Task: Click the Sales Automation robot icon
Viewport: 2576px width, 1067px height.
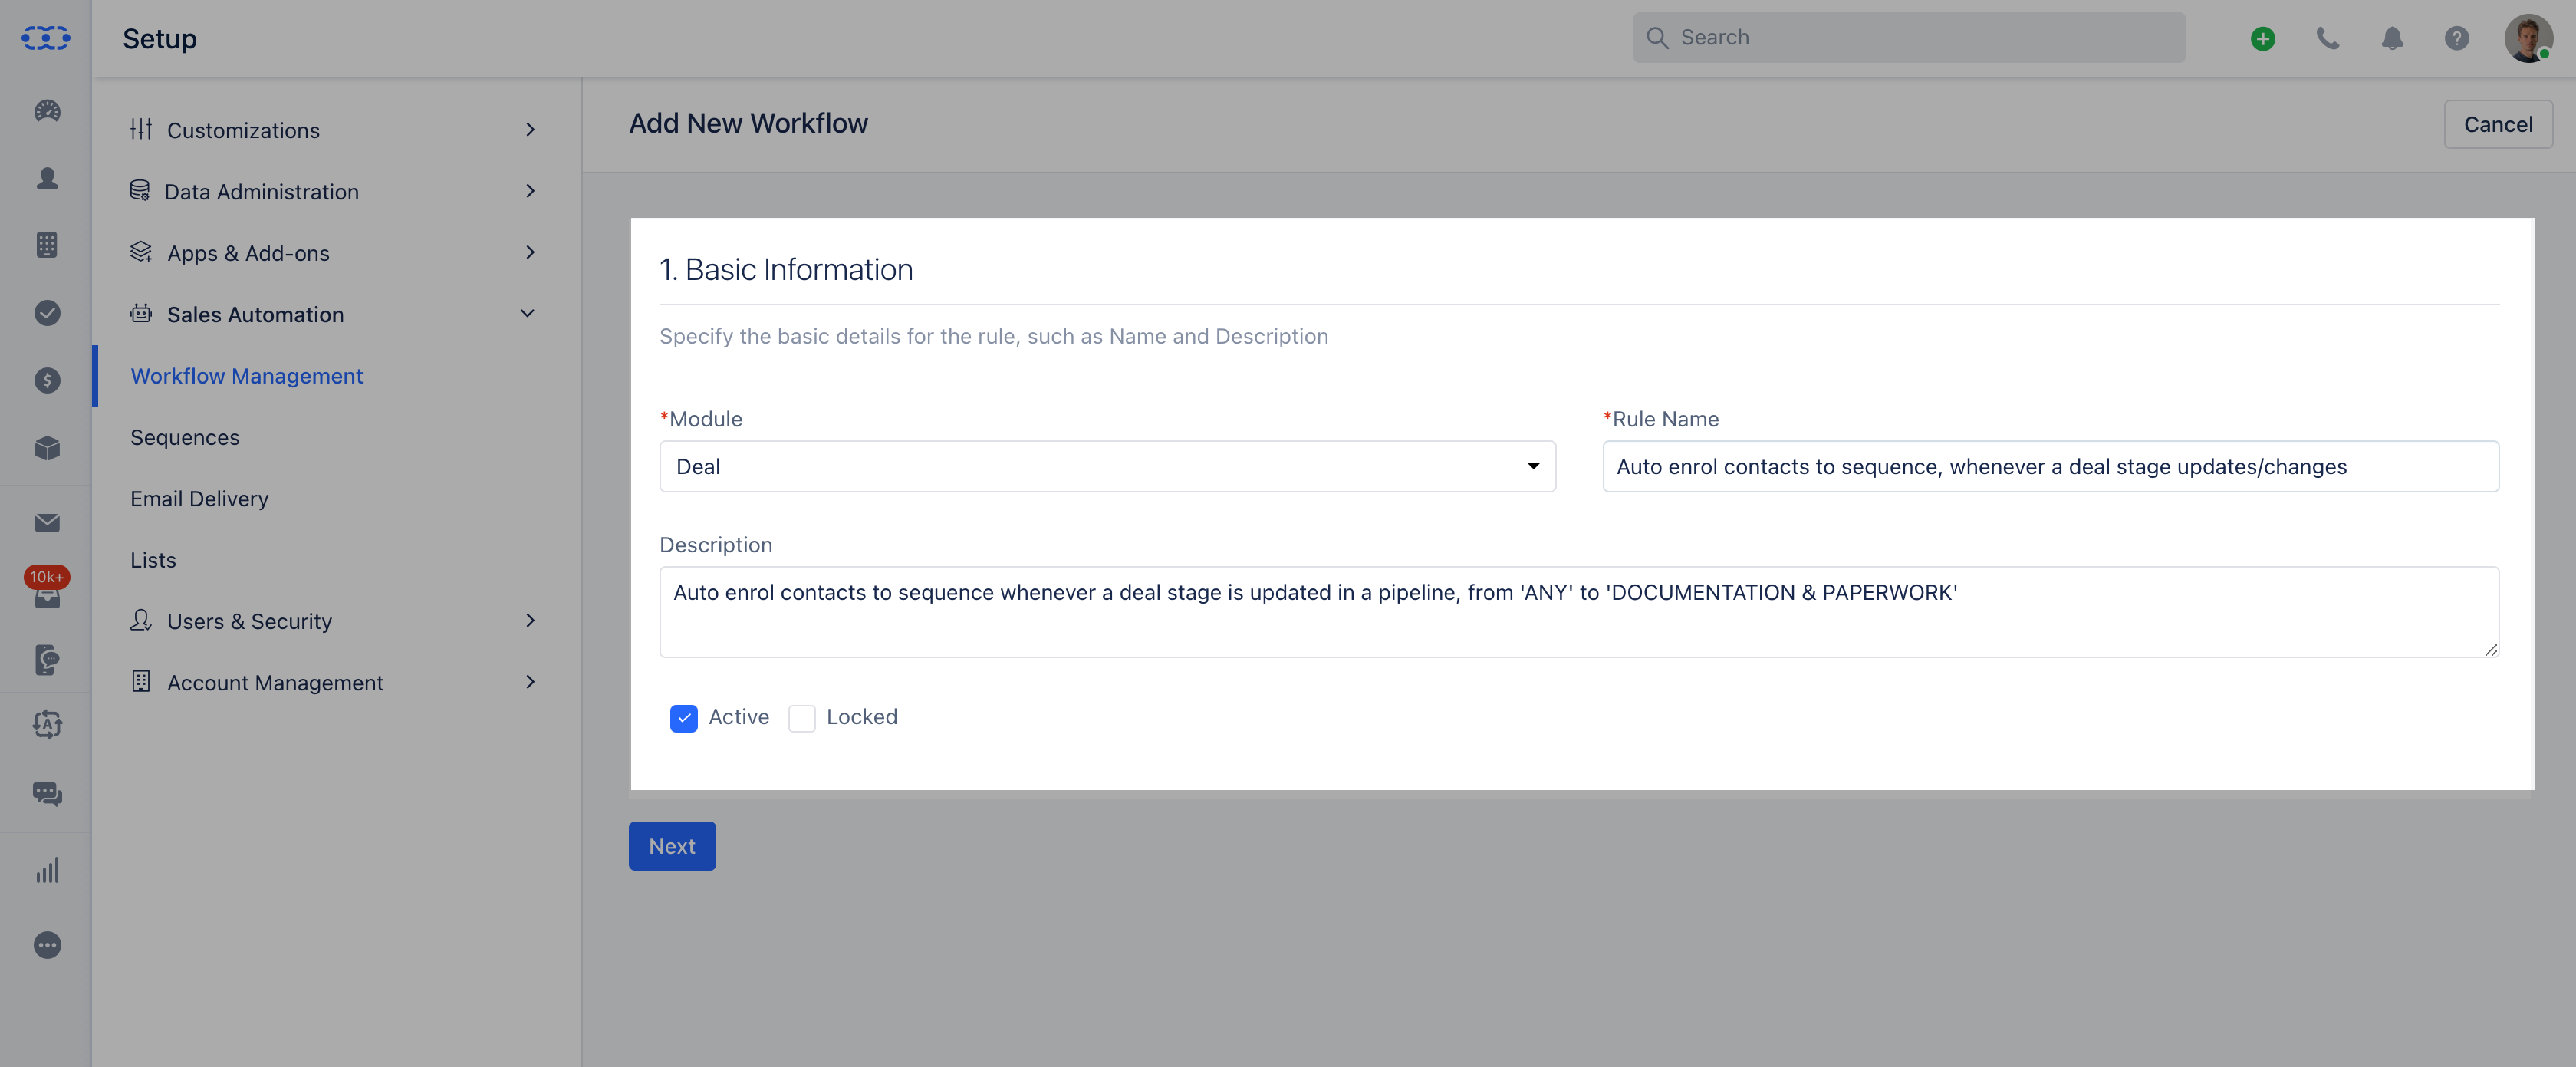Action: coord(141,313)
